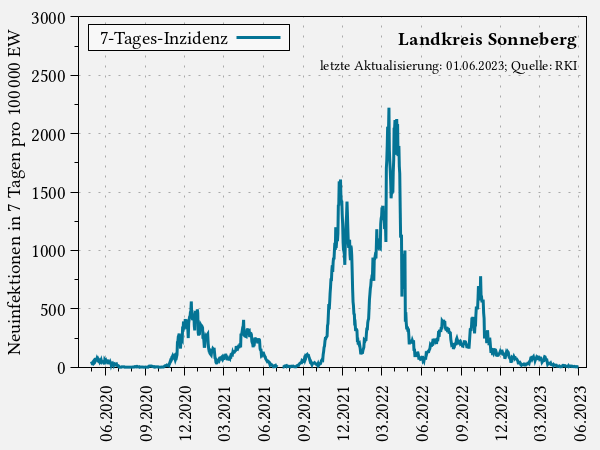Click the curve peak near 1600 in late 2021
Image resolution: width=600 pixels, height=450 pixels.
click(340, 181)
